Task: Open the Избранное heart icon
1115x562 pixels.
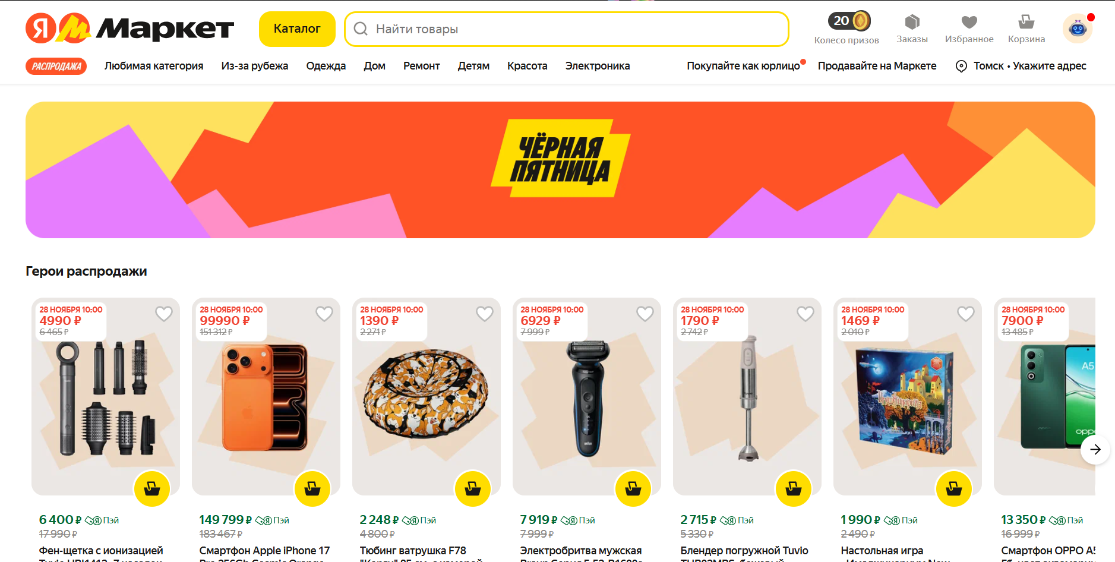Action: (x=969, y=23)
